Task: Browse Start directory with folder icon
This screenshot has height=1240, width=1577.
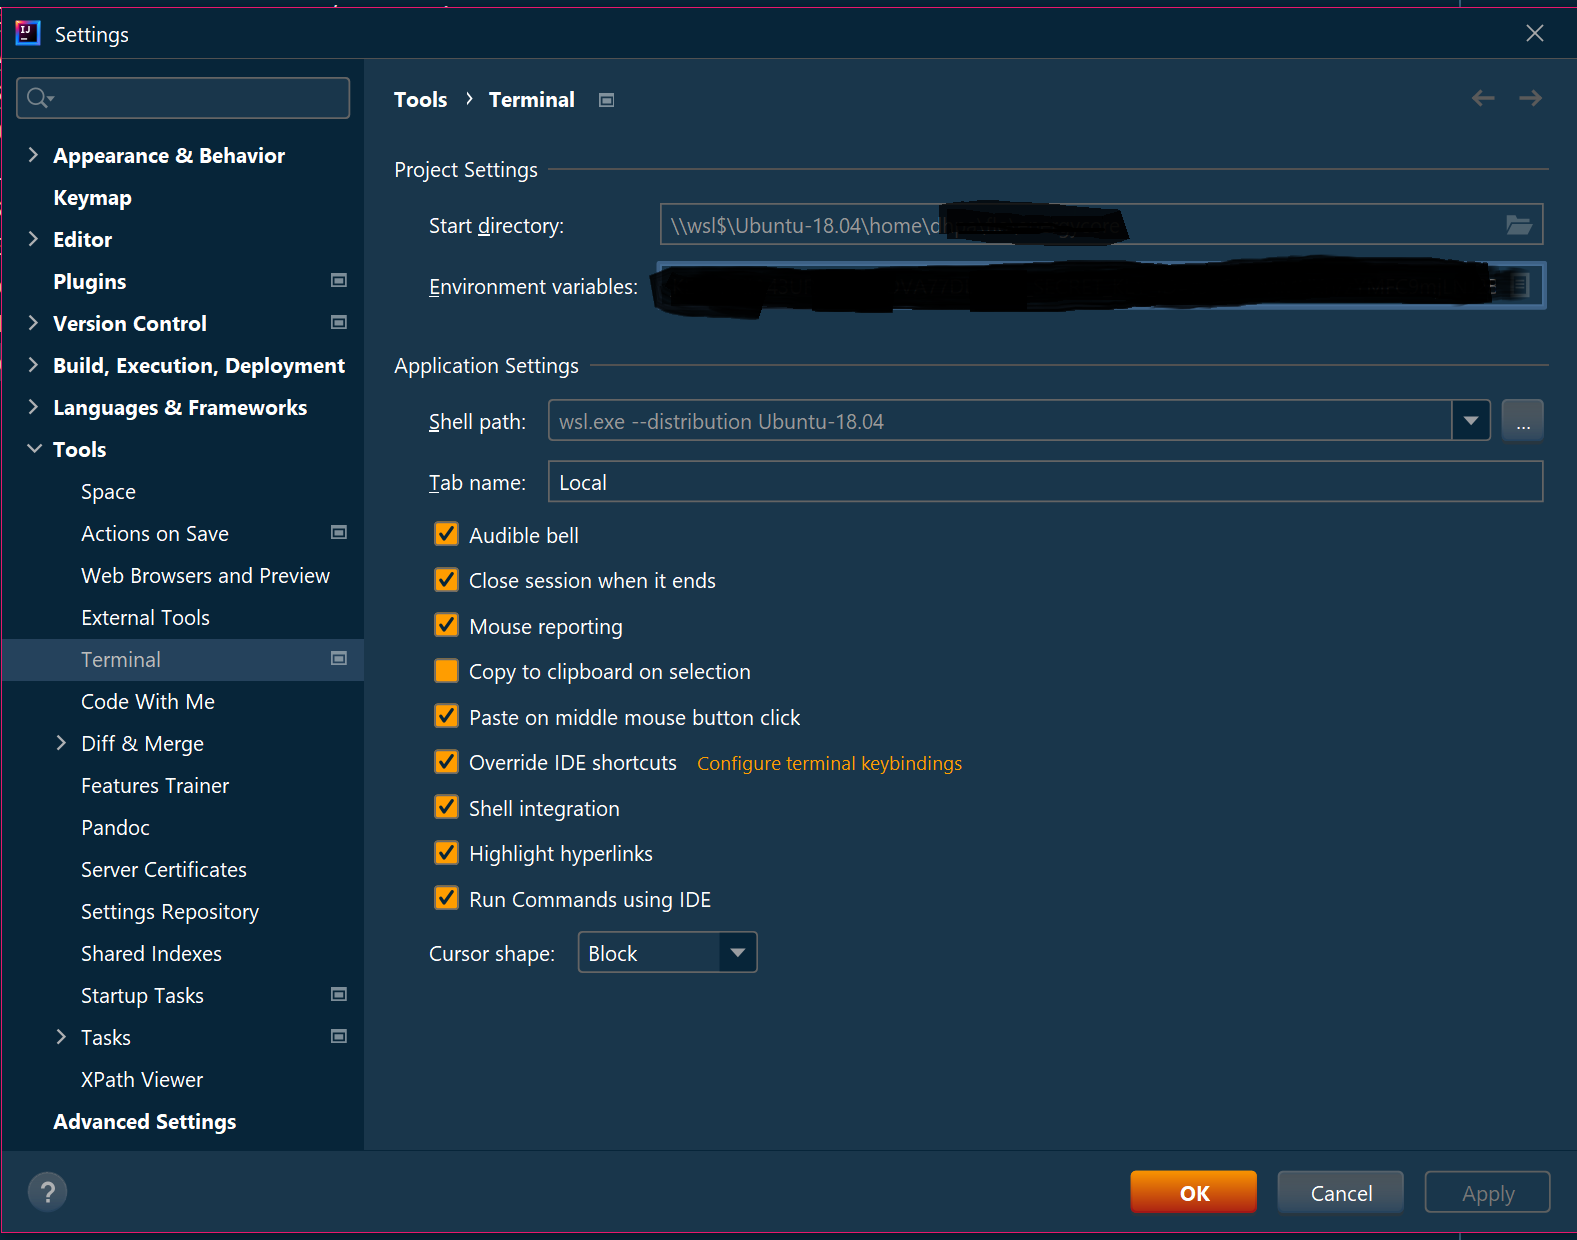Action: click(1519, 225)
